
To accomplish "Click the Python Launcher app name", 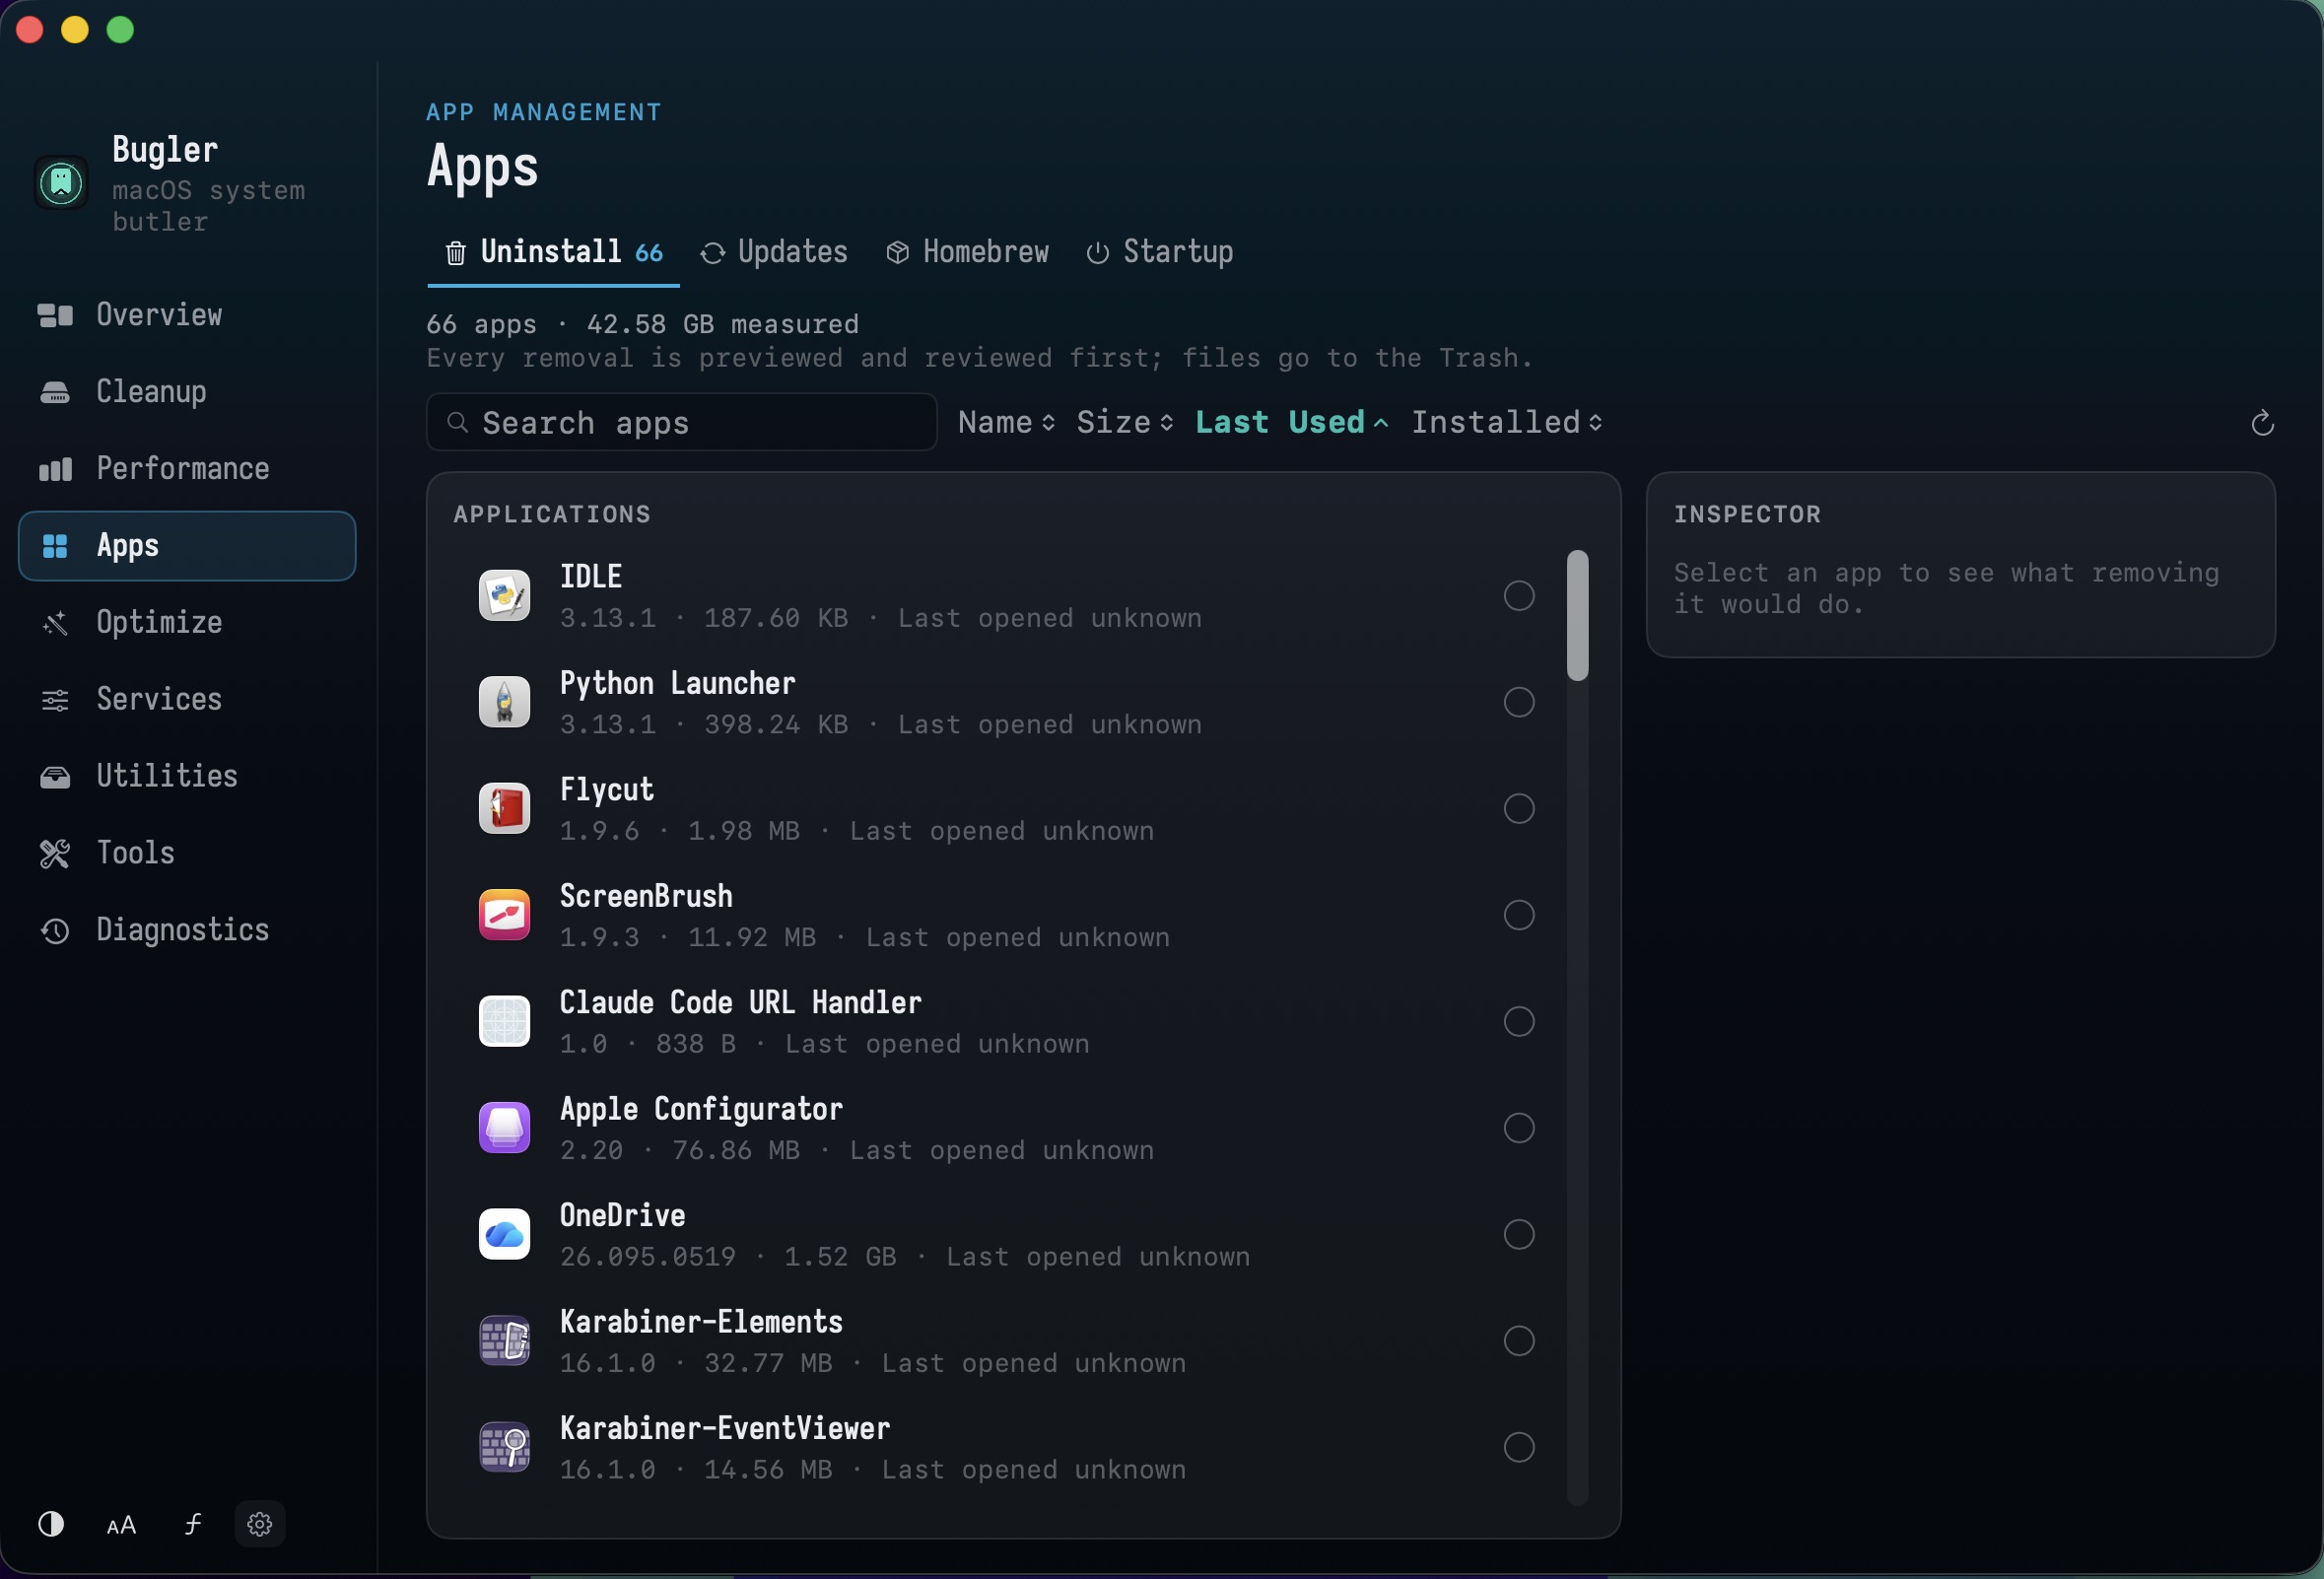I will (x=677, y=684).
